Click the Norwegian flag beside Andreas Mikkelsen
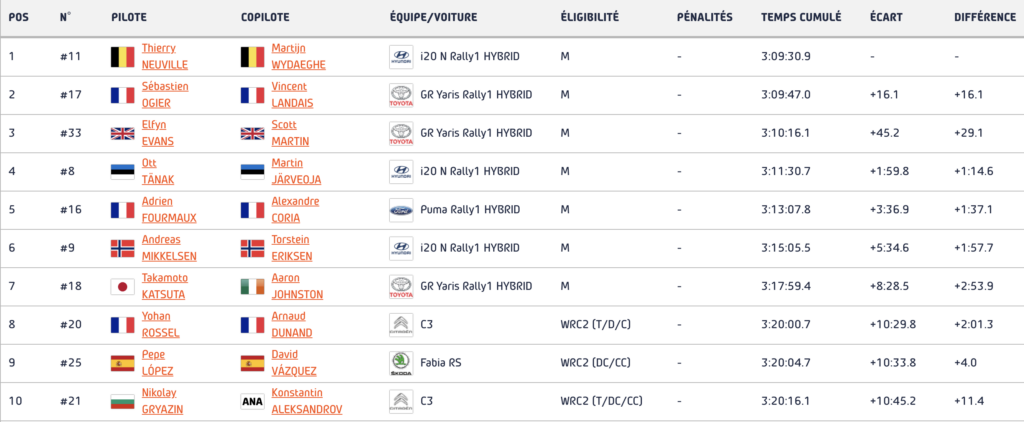The height and width of the screenshot is (422, 1024). point(122,248)
